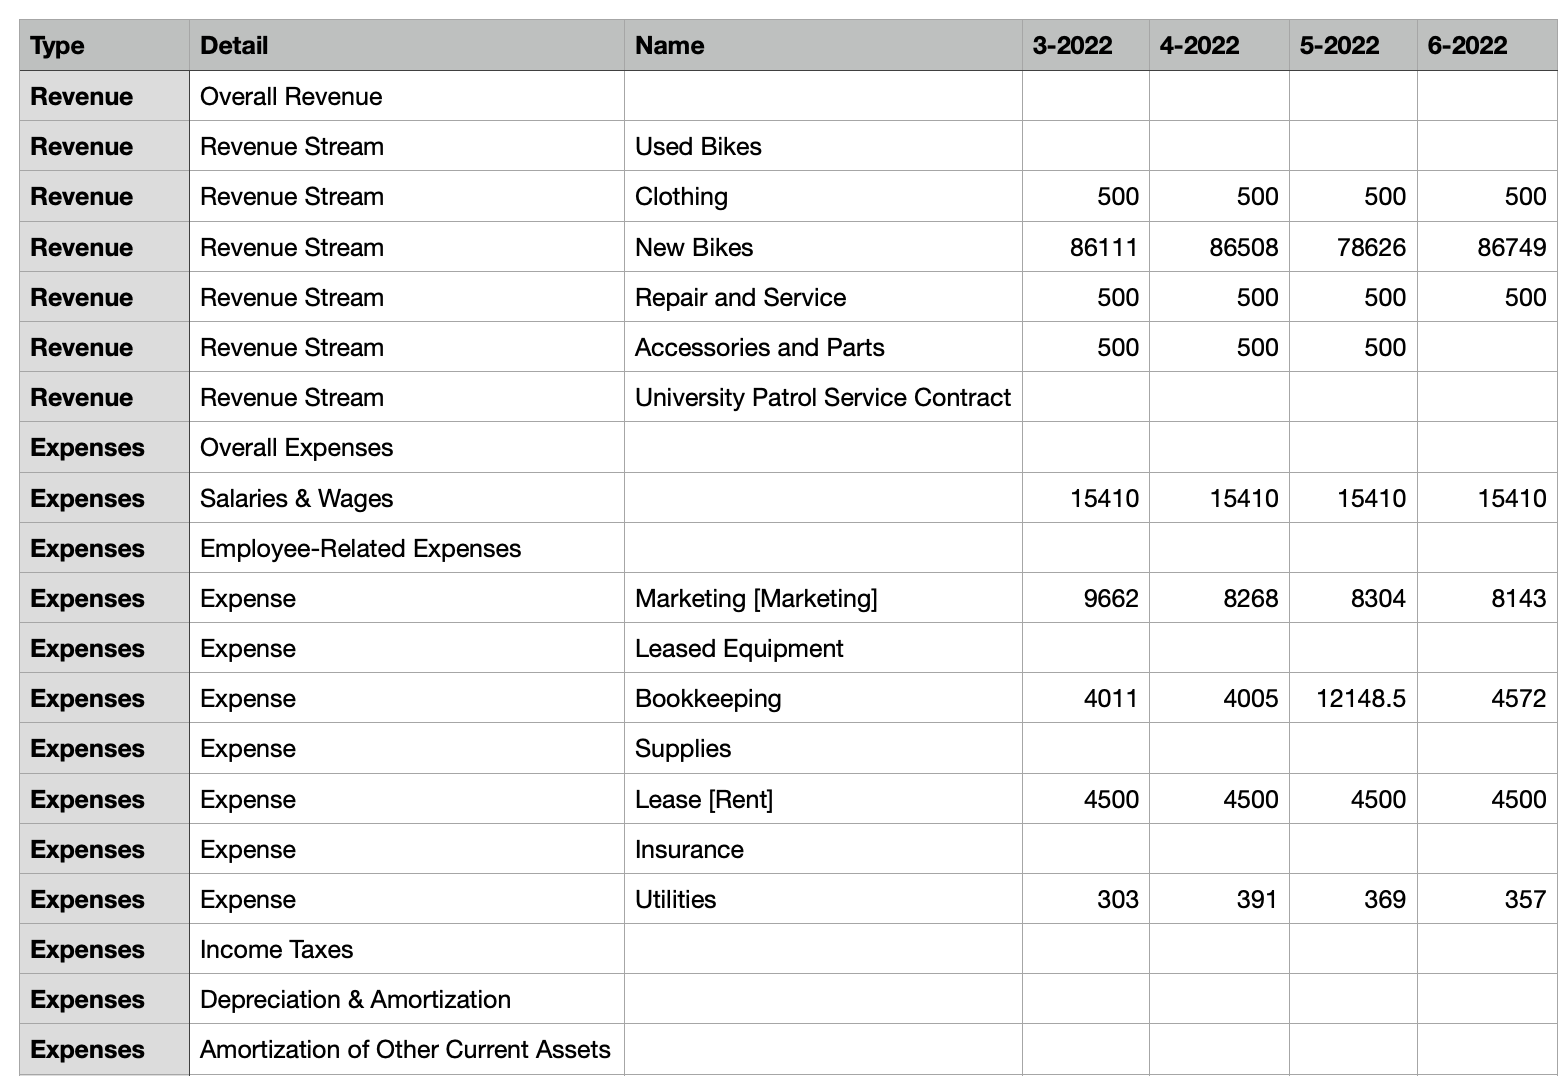Select Marketing value 9662
Image resolution: width=1558 pixels, height=1076 pixels.
[1086, 598]
